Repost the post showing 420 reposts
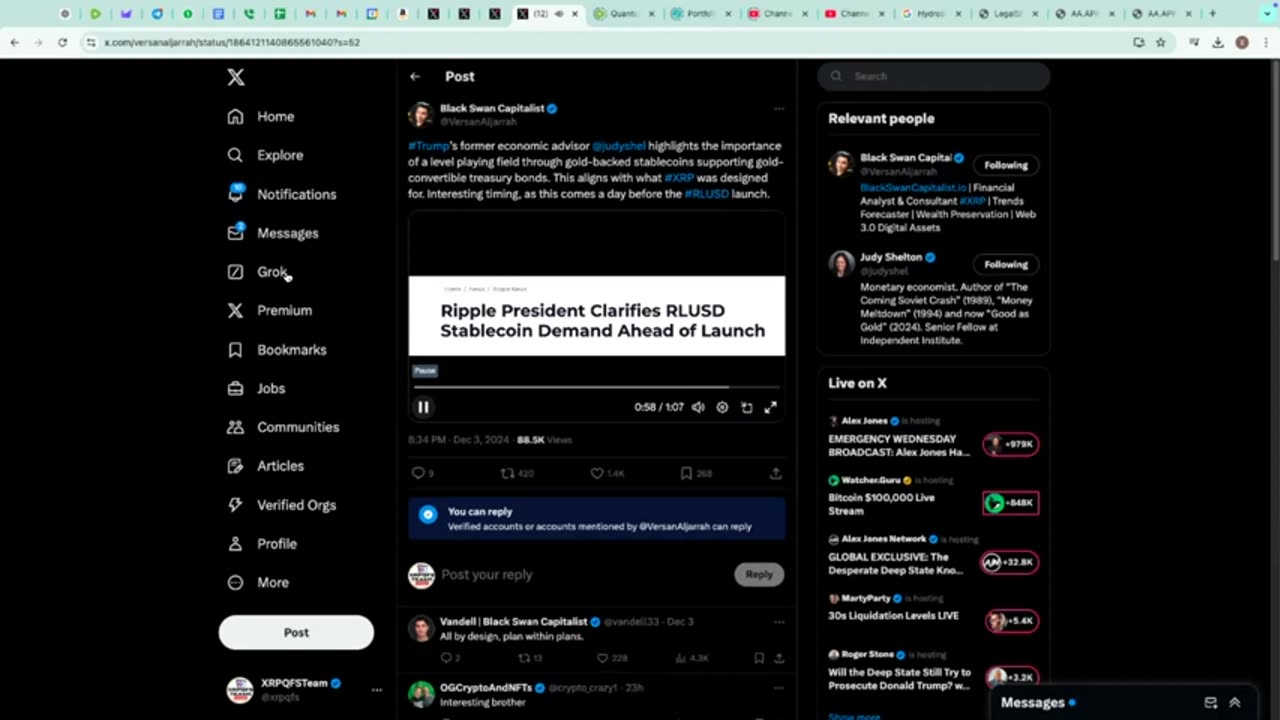1280x720 pixels. point(508,473)
